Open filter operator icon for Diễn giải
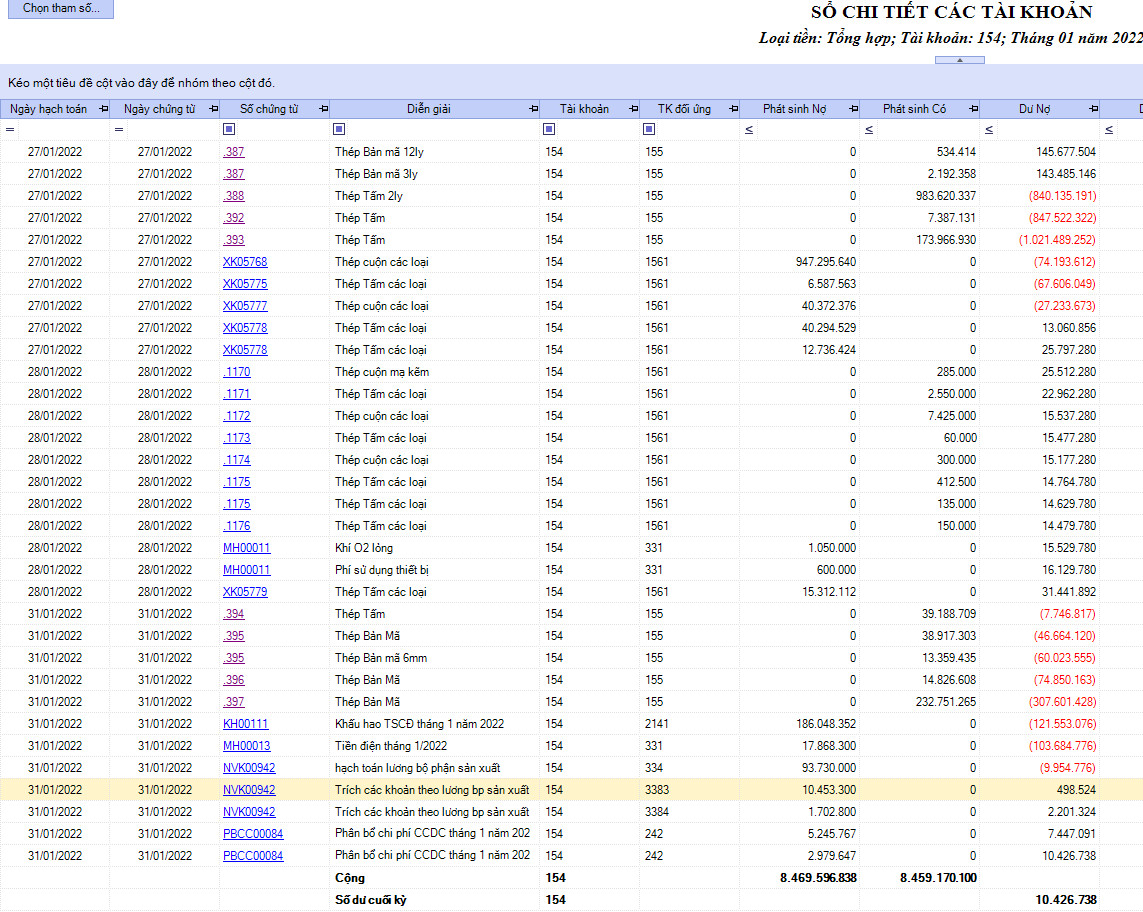The width and height of the screenshot is (1143, 912). coord(339,129)
